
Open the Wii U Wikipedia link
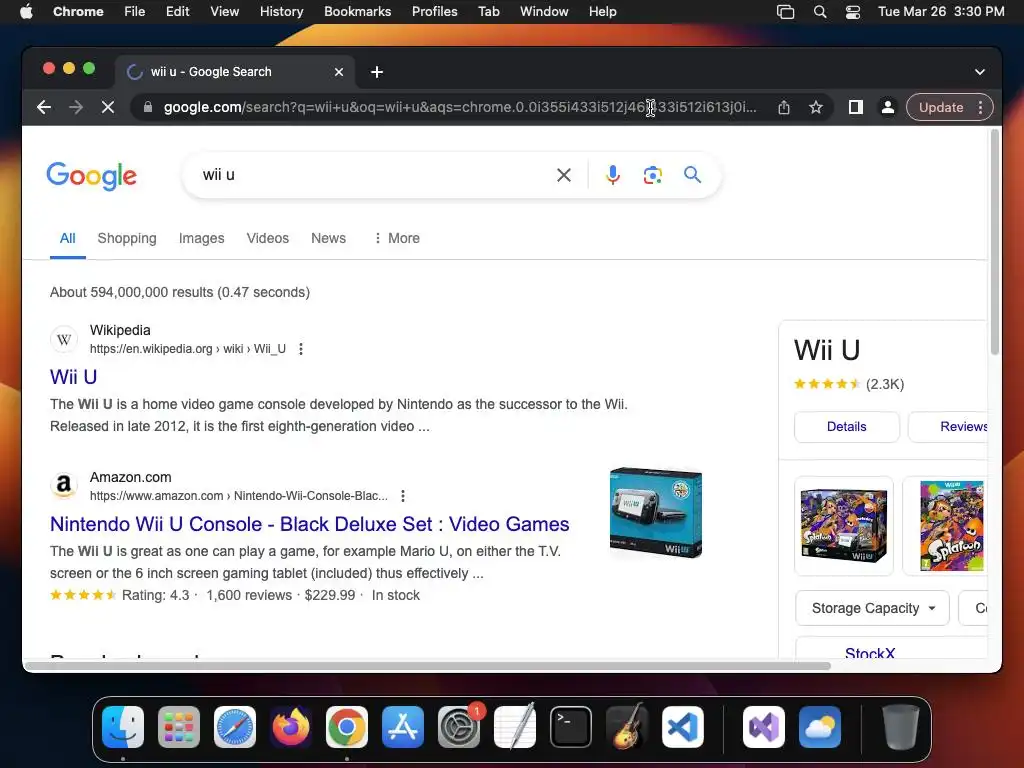(x=73, y=377)
